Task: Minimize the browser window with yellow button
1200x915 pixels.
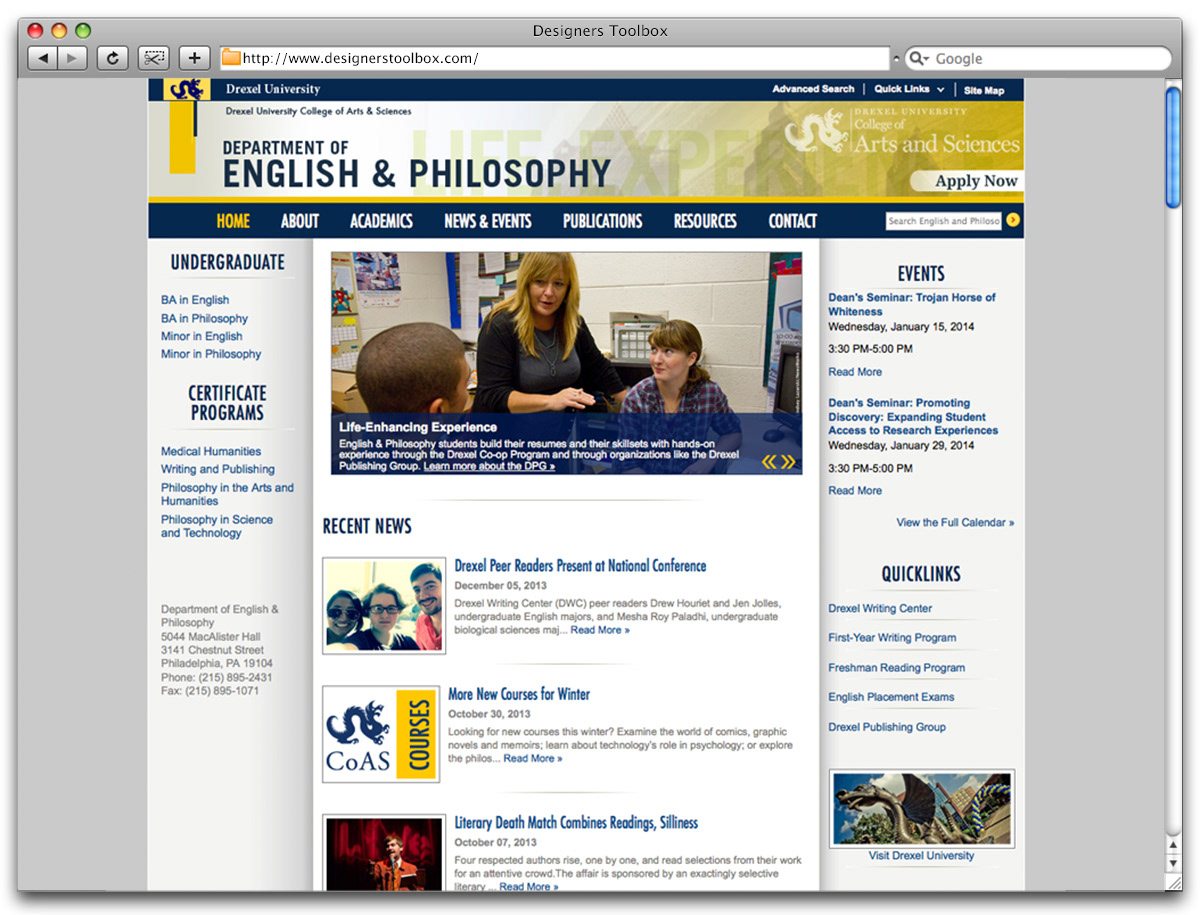Action: pos(58,31)
